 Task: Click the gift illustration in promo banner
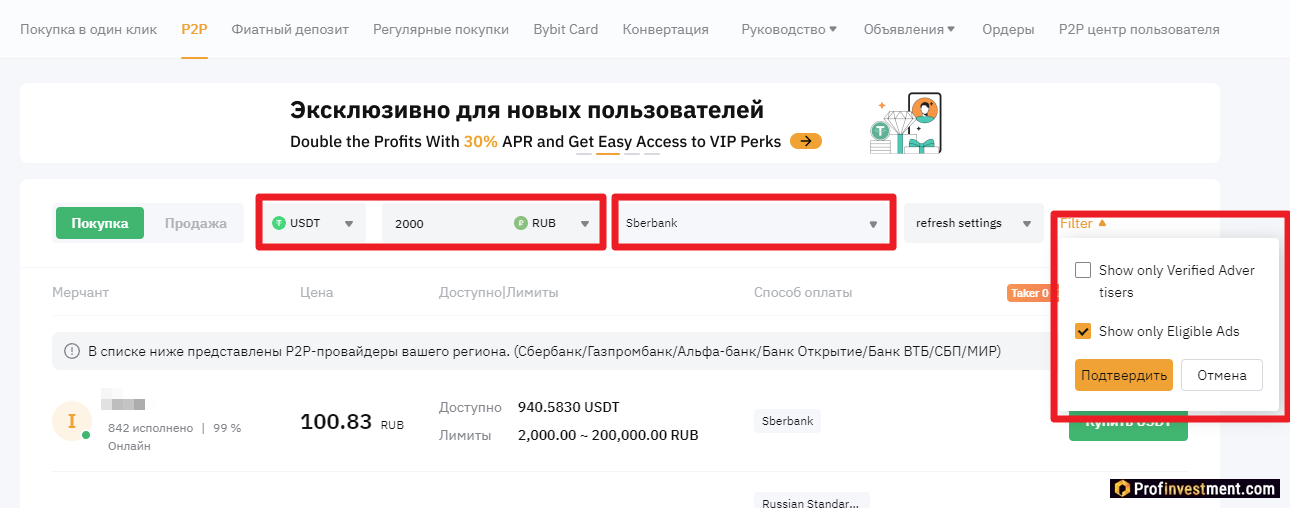tap(906, 124)
